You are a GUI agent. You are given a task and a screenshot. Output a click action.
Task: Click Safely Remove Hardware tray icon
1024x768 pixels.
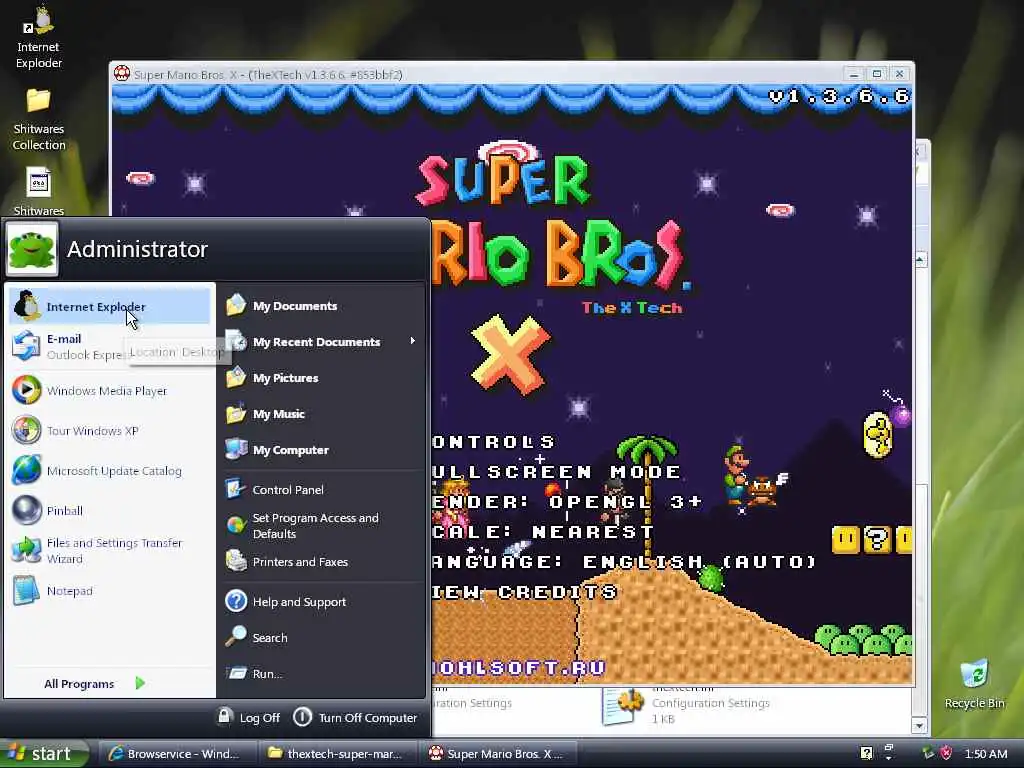pos(928,753)
